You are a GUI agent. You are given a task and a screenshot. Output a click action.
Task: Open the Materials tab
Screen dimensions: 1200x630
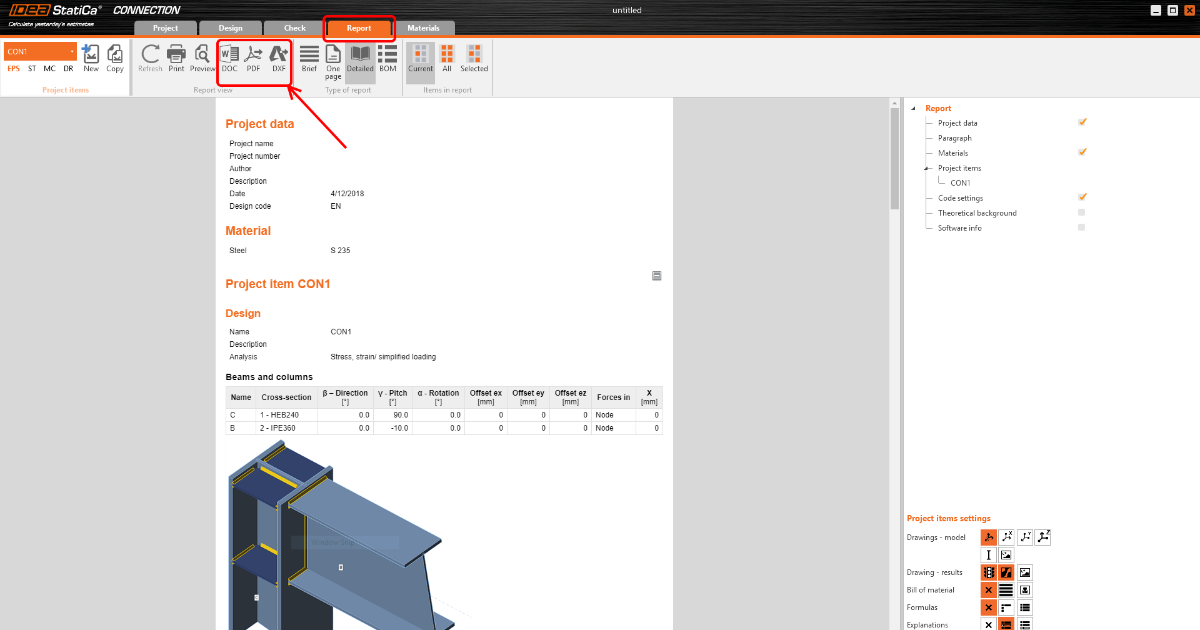[x=423, y=28]
